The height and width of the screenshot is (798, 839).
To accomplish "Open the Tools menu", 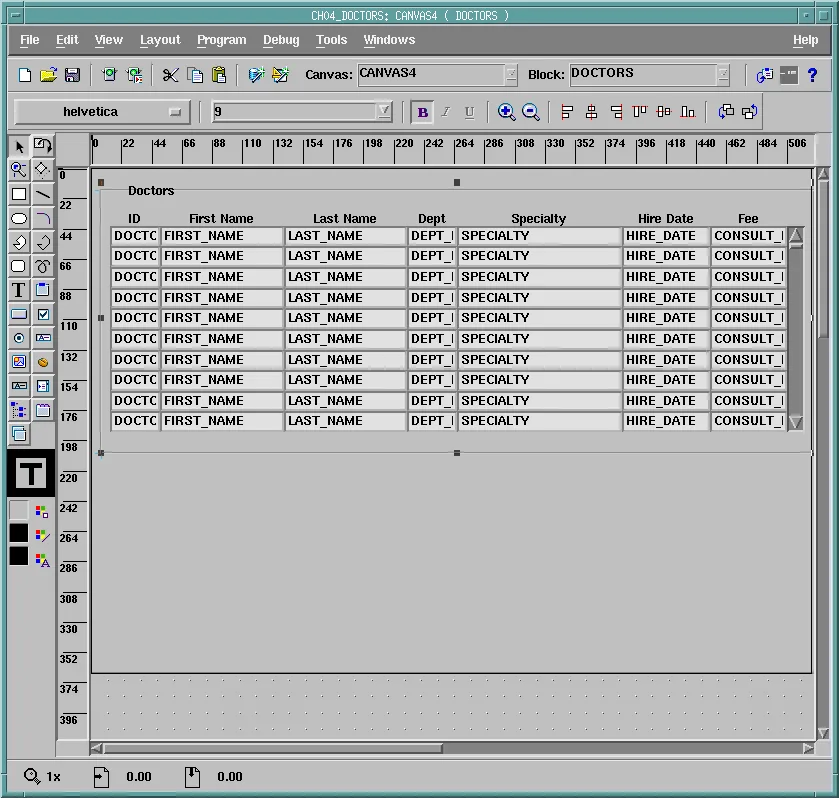I will (x=331, y=40).
